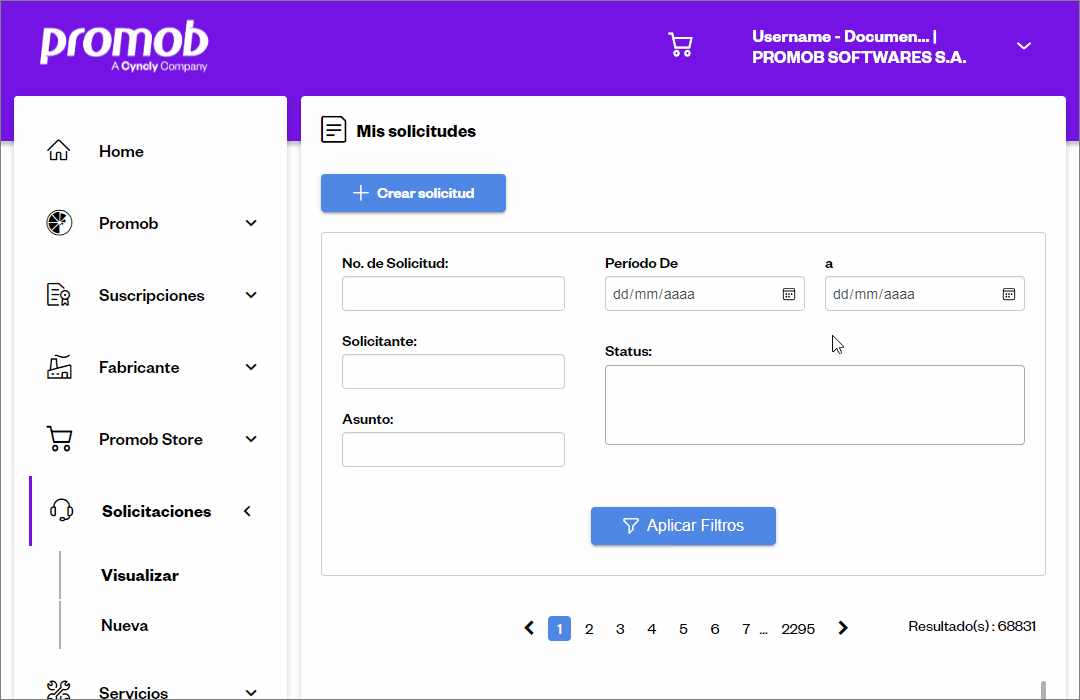Click the Mis solicitudes heading
This screenshot has height=700, width=1080.
pos(416,131)
